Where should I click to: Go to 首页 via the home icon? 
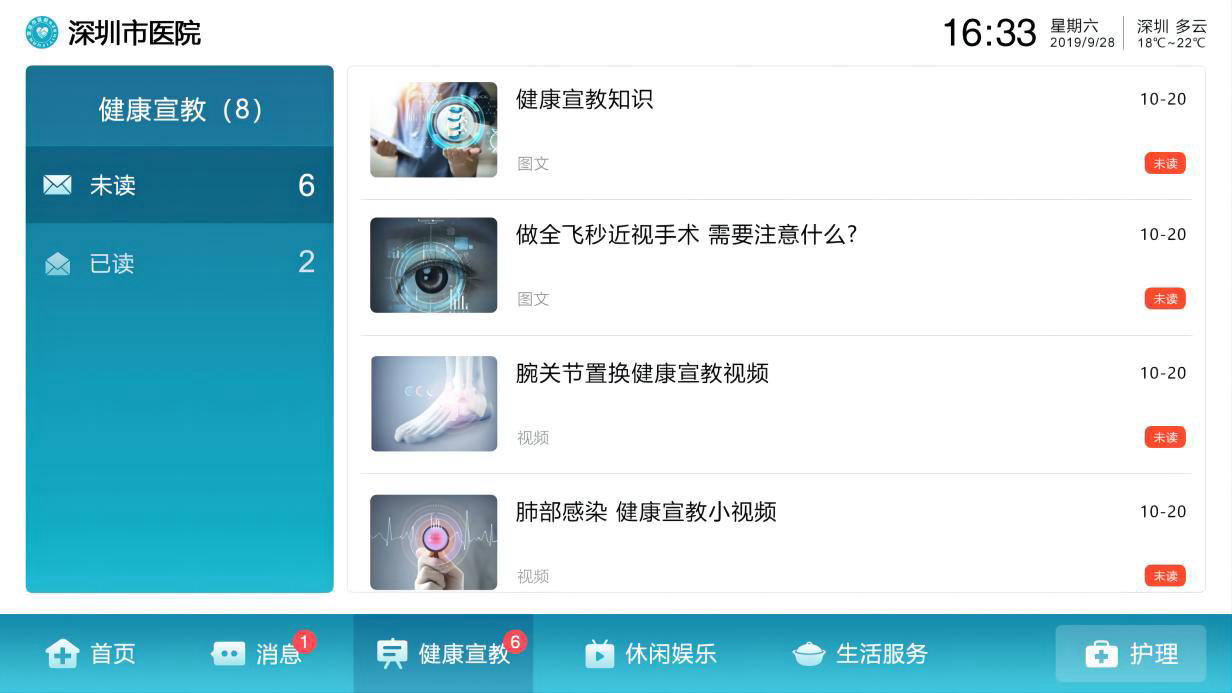(62, 654)
